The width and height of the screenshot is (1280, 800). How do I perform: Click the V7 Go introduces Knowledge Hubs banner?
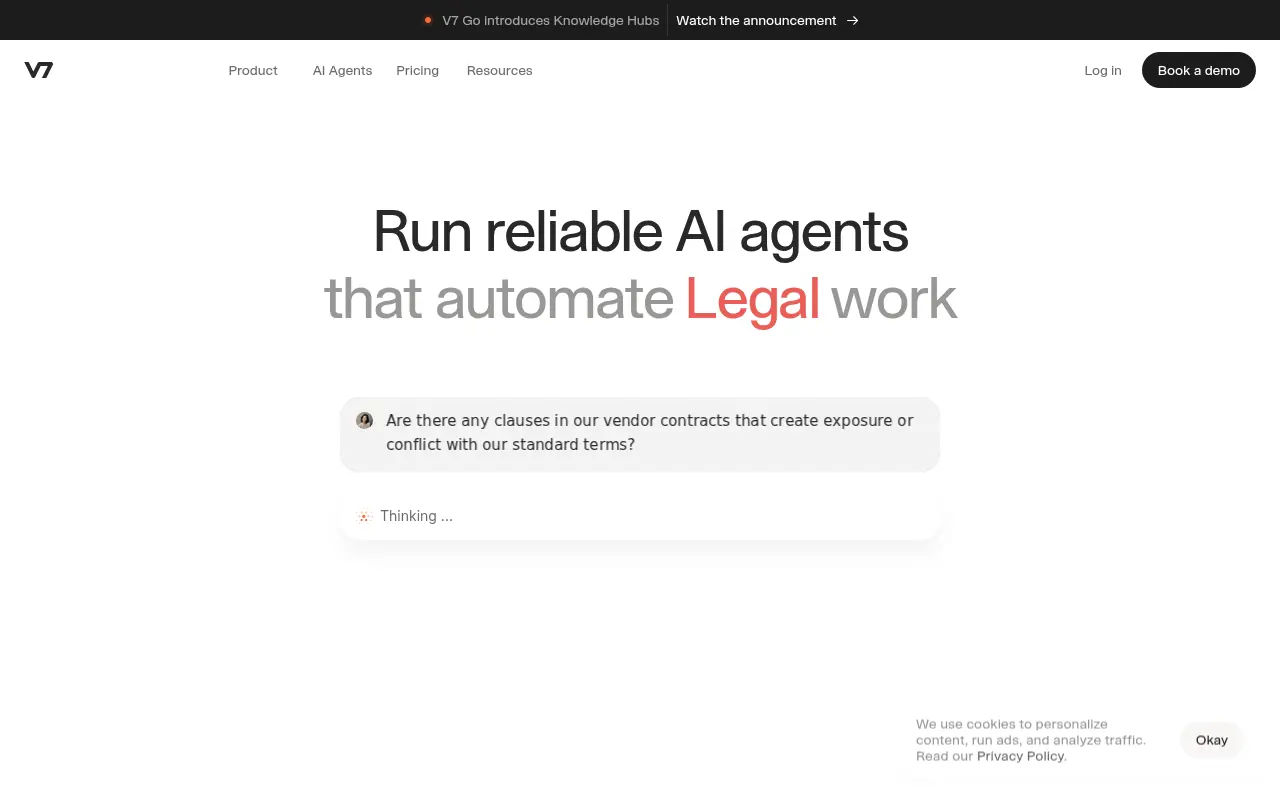(x=551, y=20)
